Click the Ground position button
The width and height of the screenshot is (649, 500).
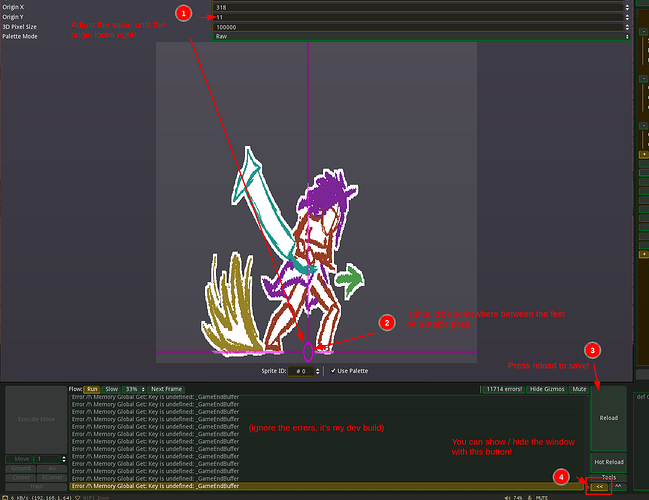(21, 469)
